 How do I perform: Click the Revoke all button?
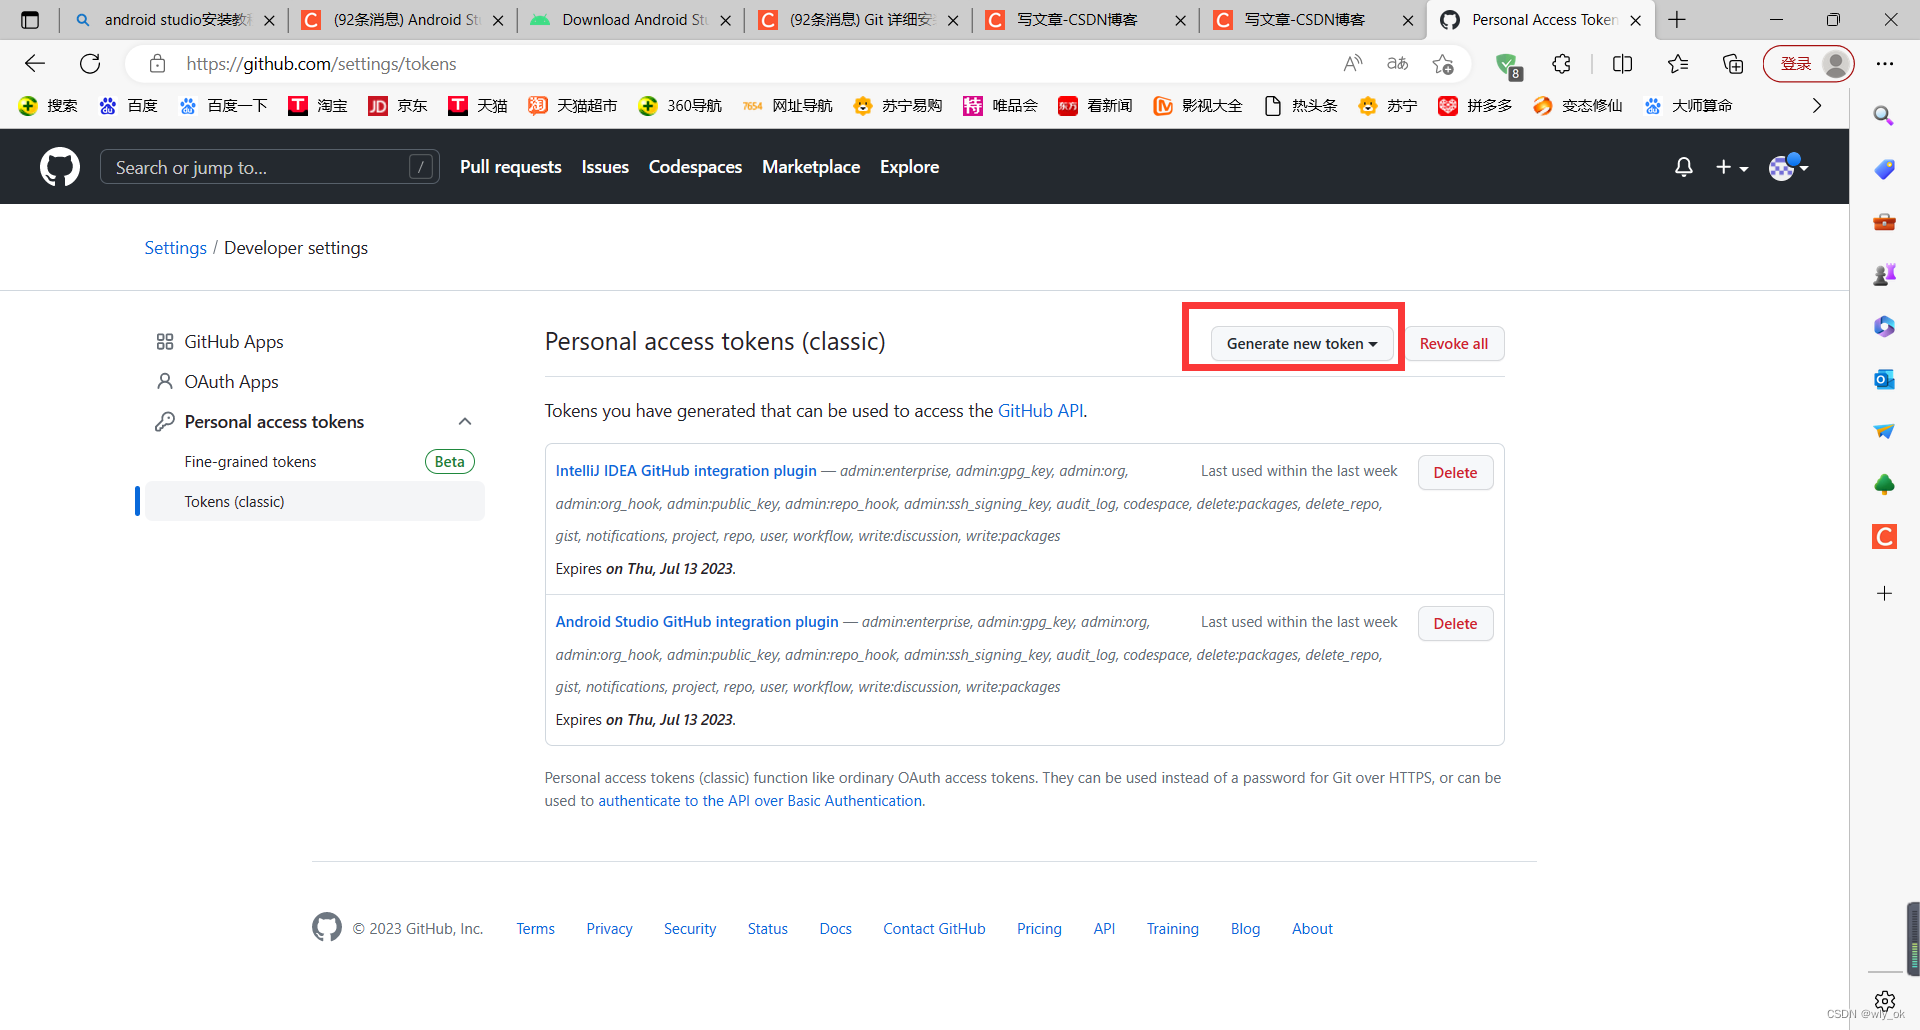(x=1454, y=343)
